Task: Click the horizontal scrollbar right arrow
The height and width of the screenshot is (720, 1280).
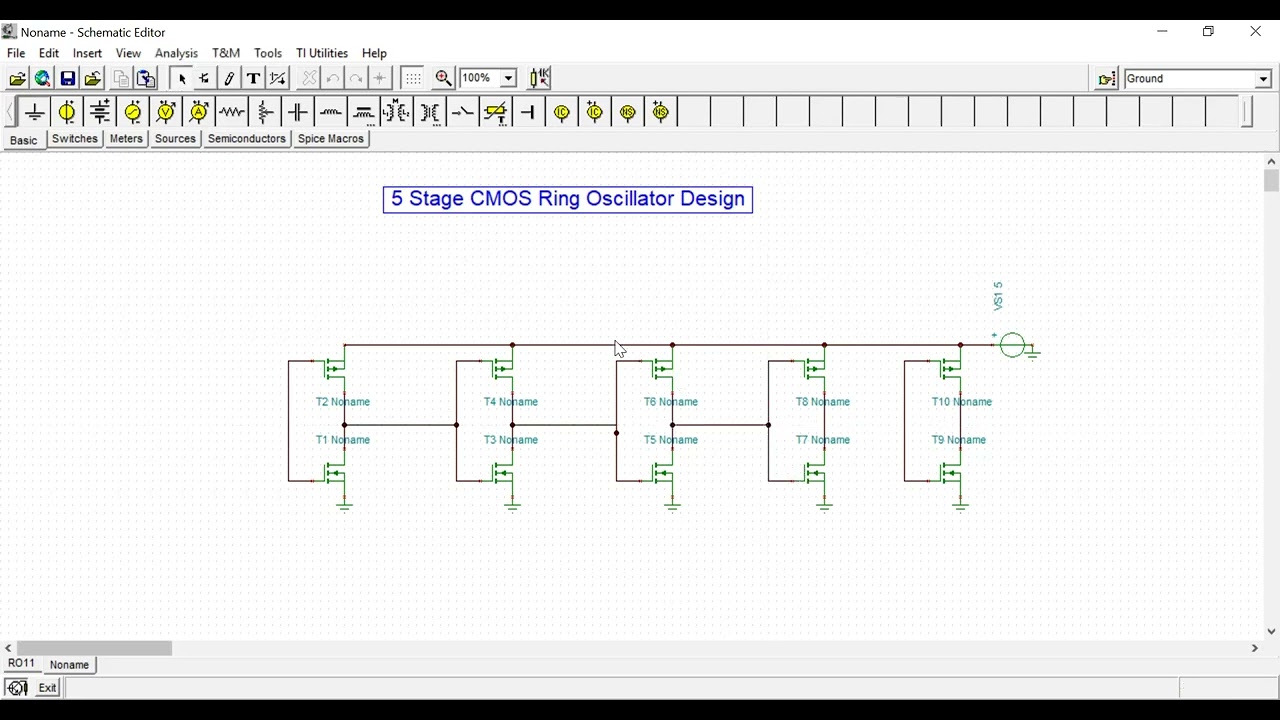Action: point(1255,648)
